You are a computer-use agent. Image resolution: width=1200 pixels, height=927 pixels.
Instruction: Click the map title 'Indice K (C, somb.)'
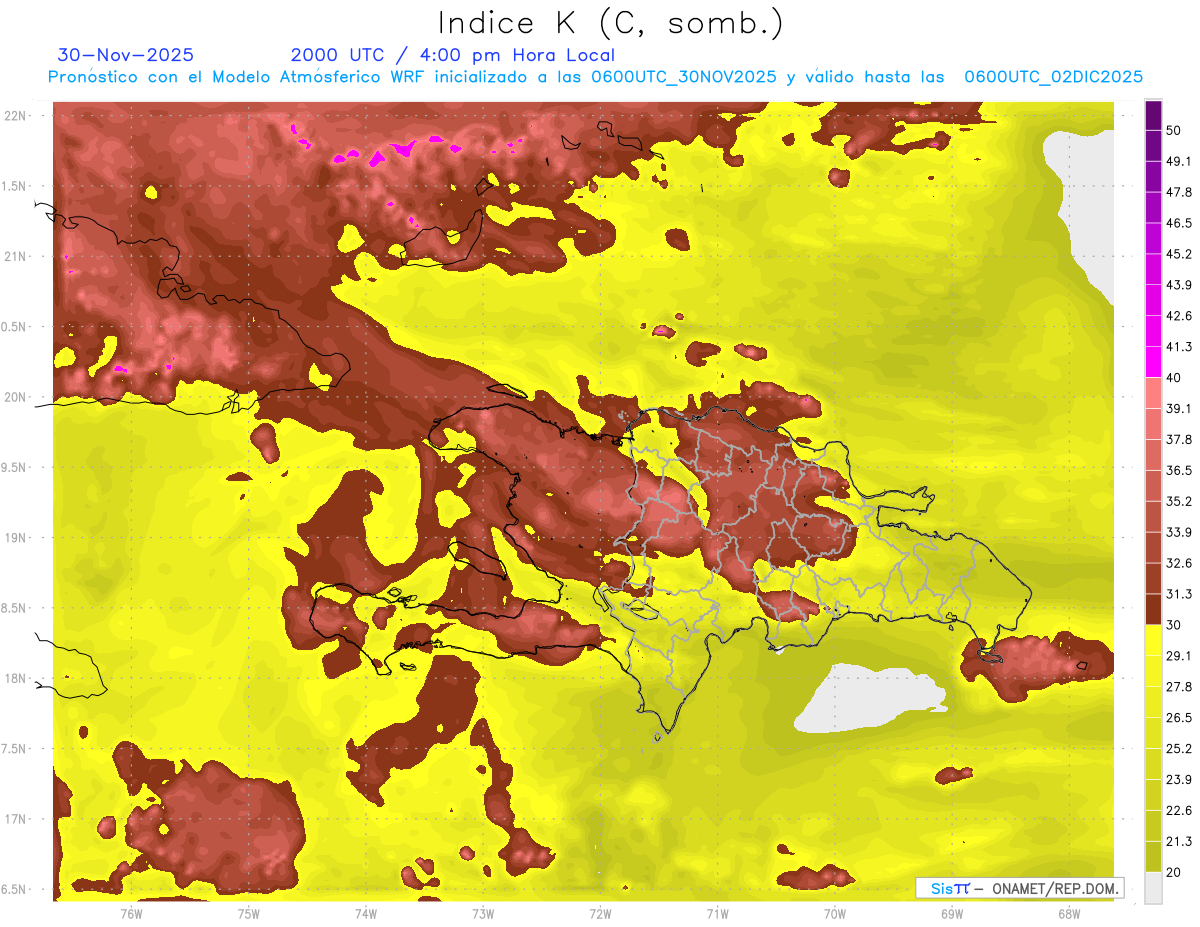pyautogui.click(x=610, y=23)
